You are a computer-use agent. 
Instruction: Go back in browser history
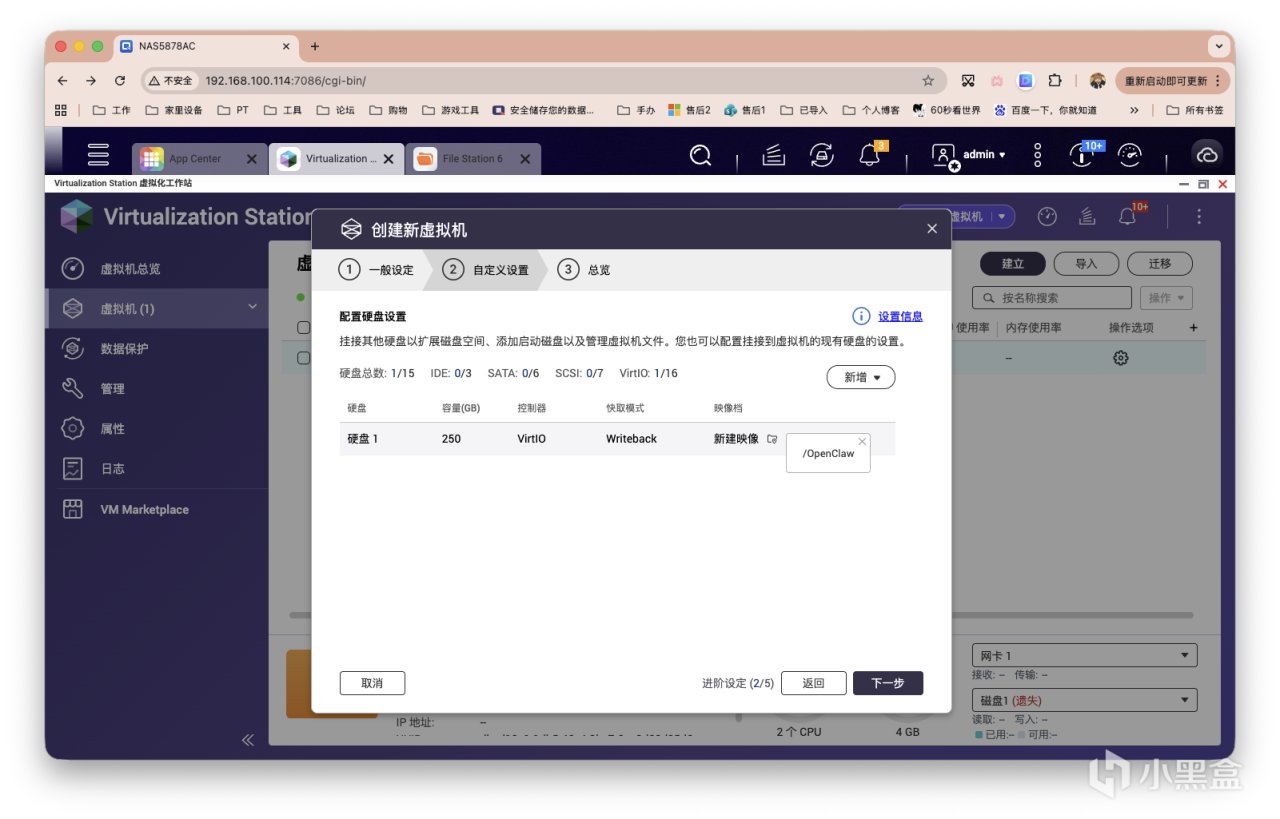(63, 81)
